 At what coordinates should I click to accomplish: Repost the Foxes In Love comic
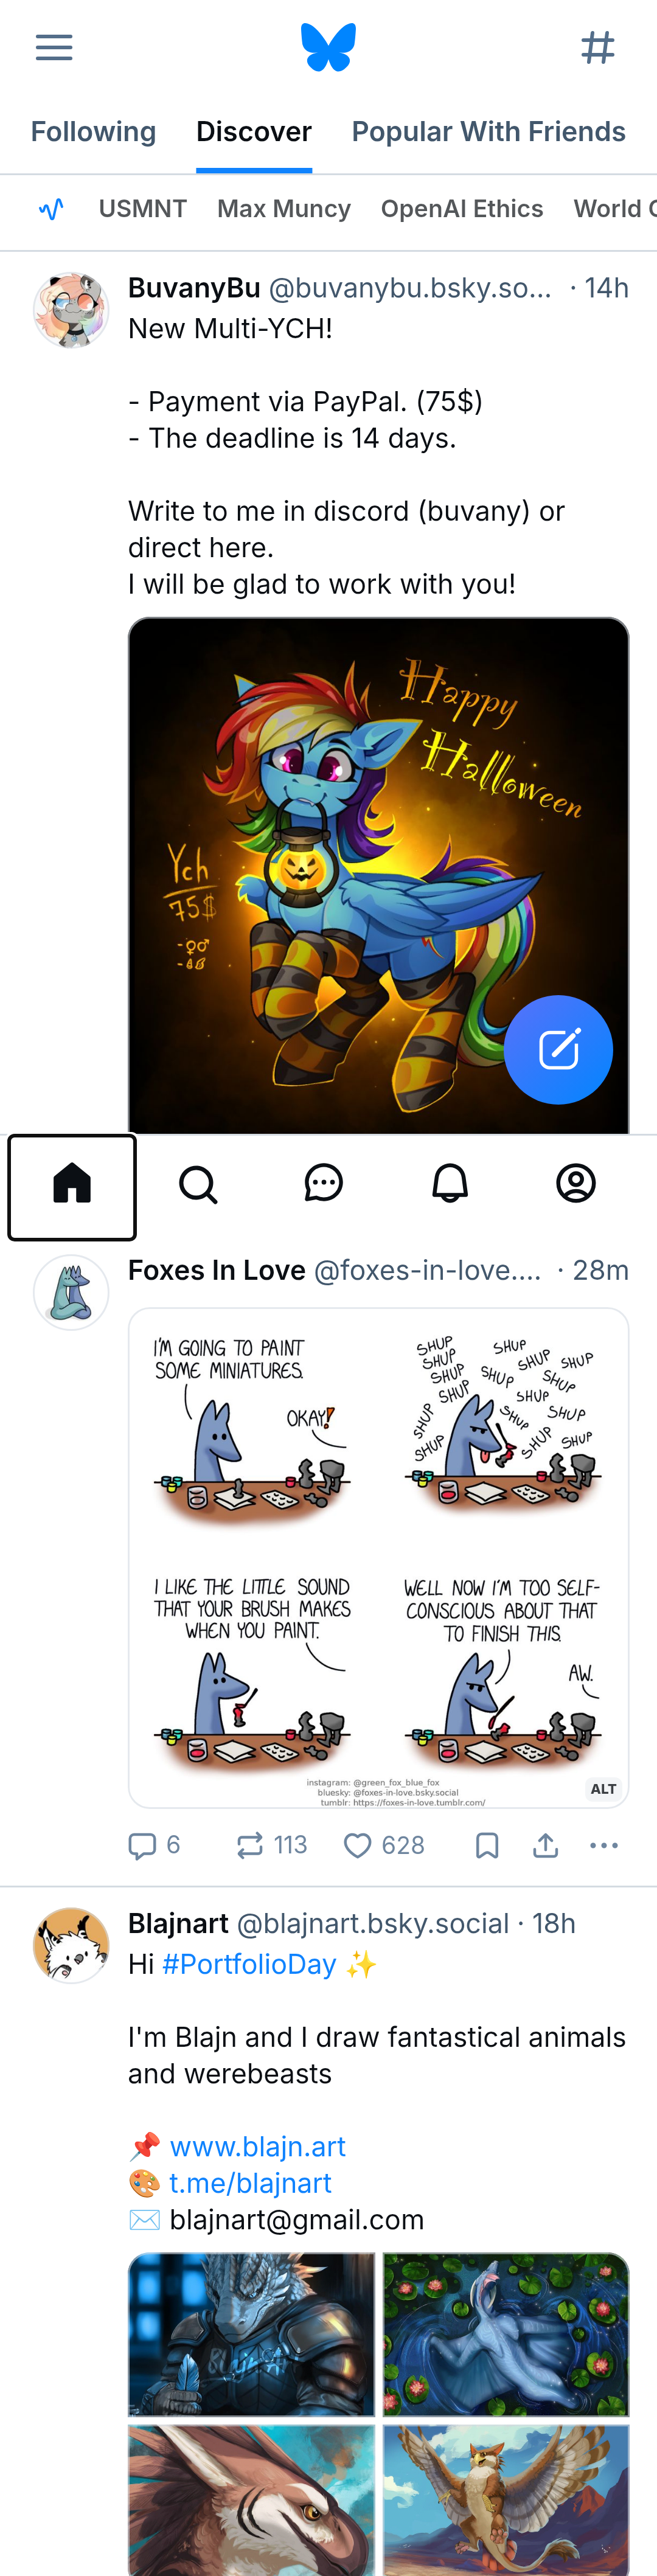(x=271, y=1845)
